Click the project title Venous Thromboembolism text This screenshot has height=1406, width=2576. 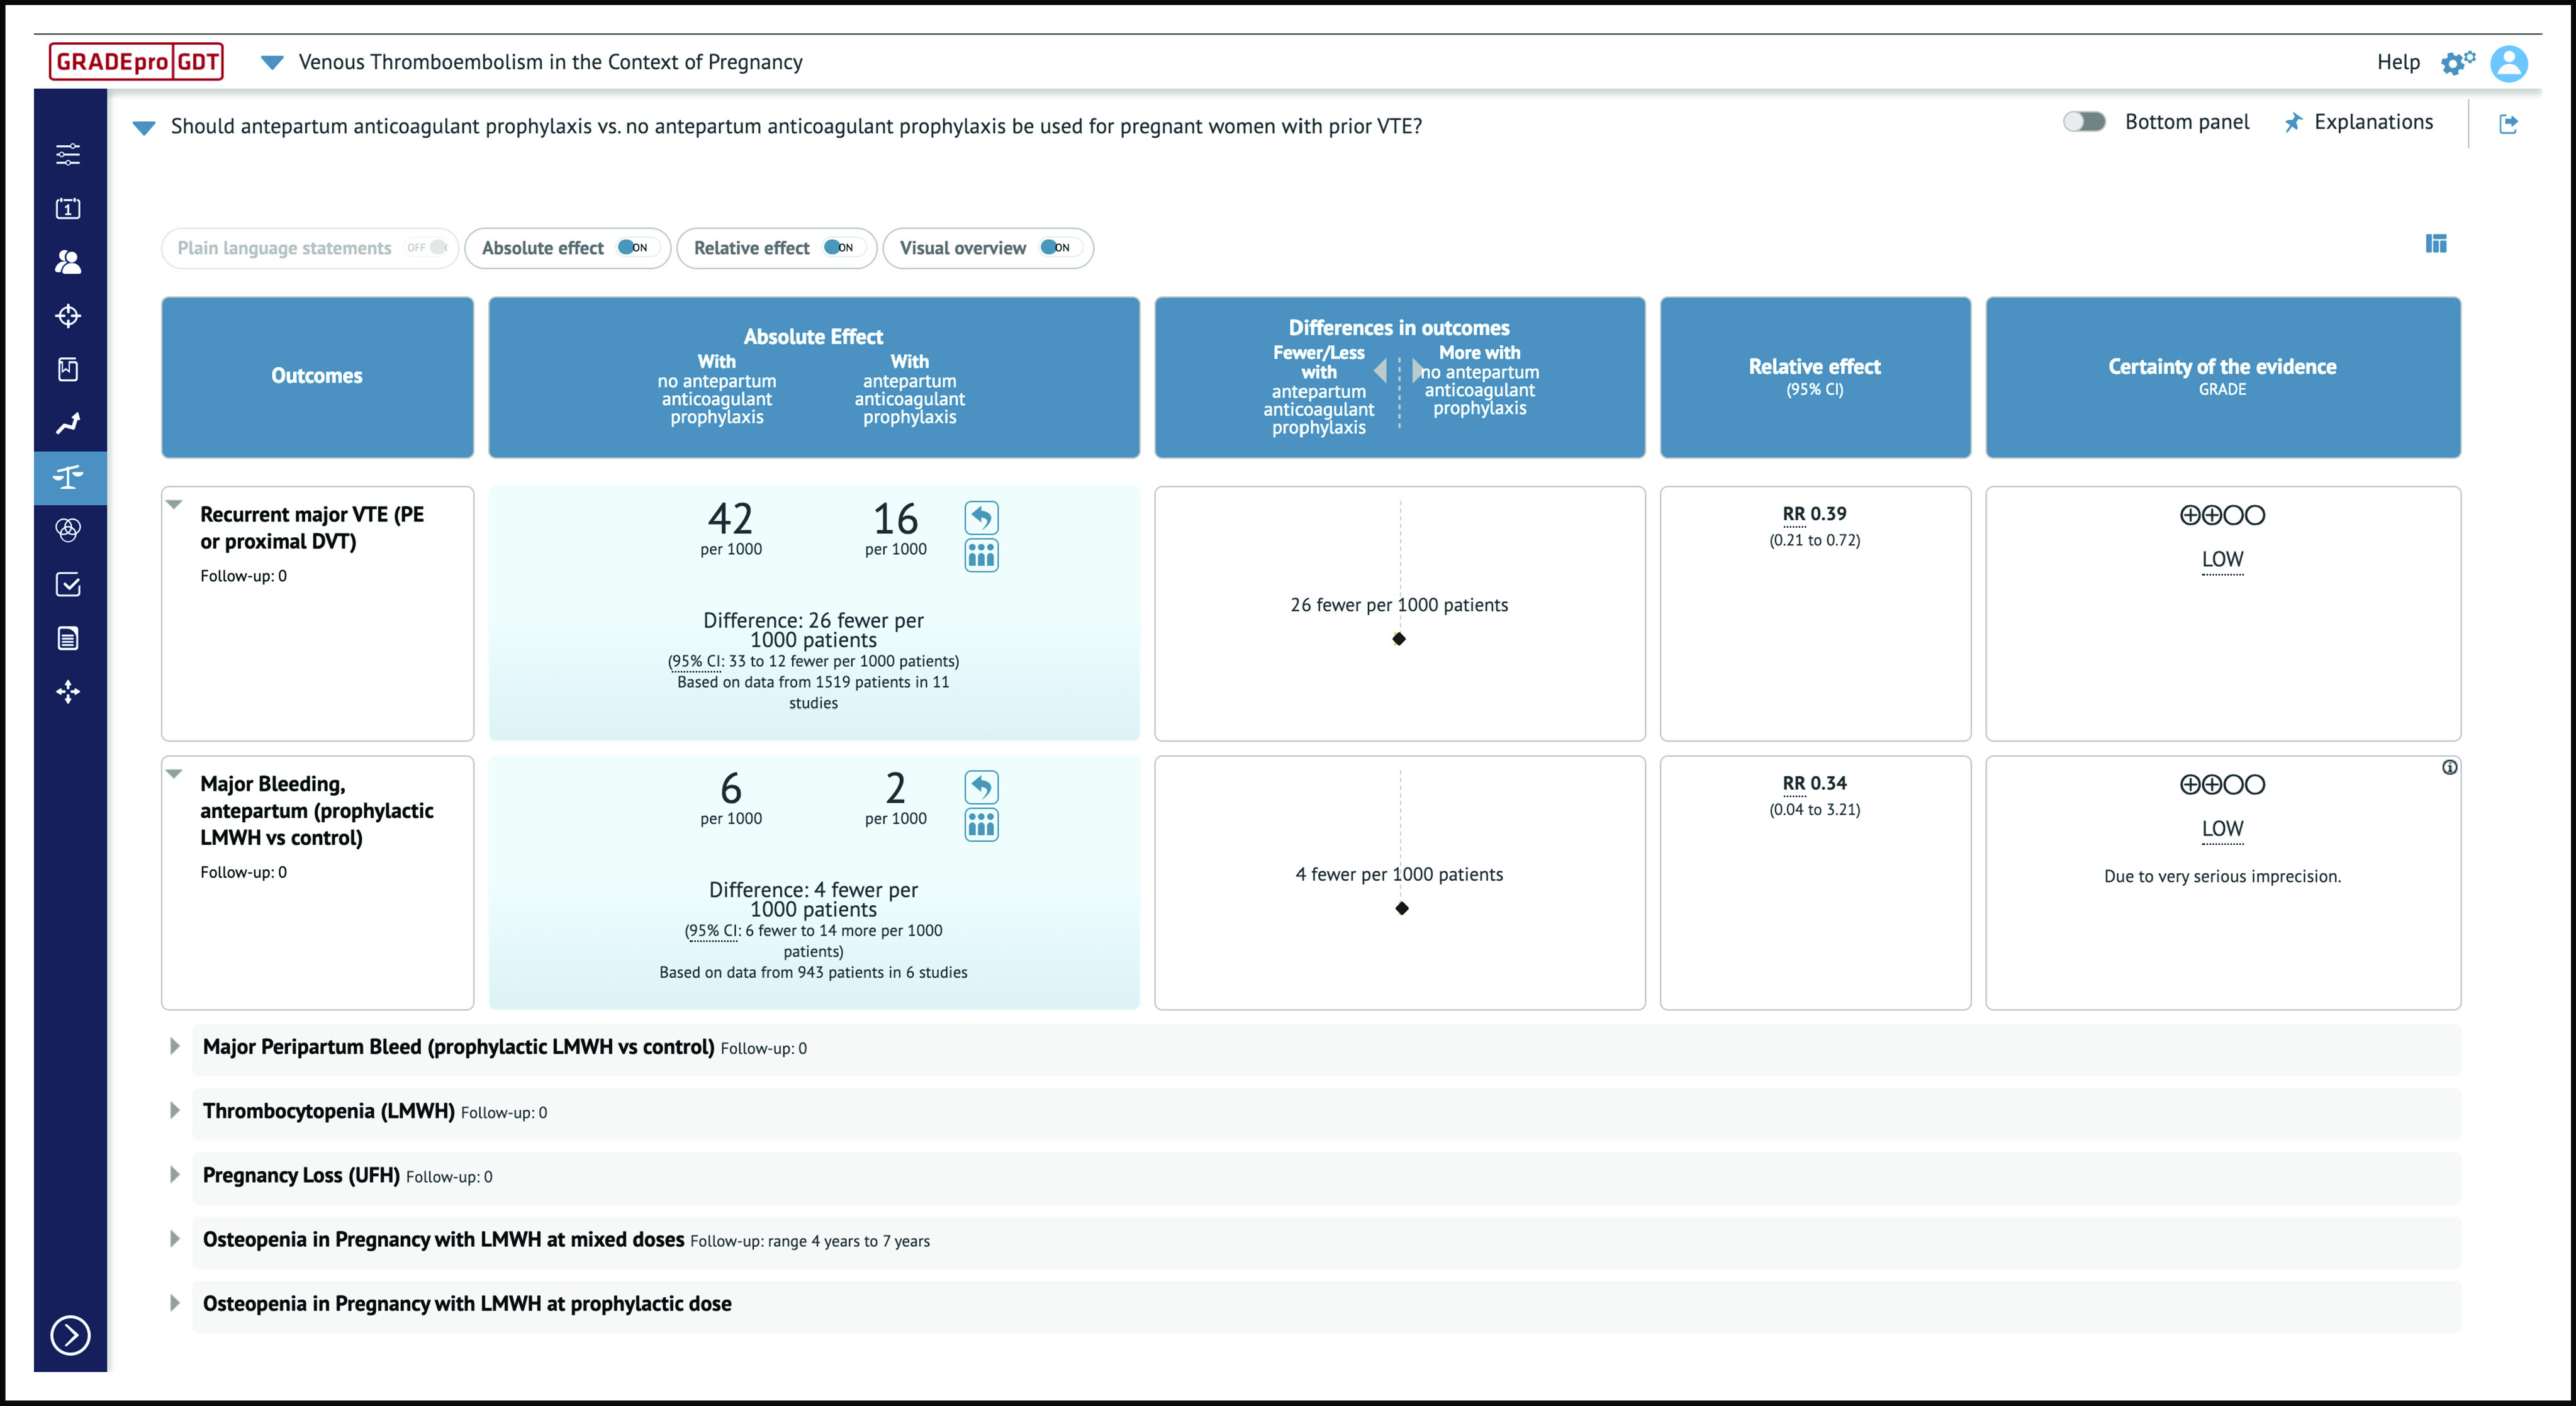coord(550,62)
